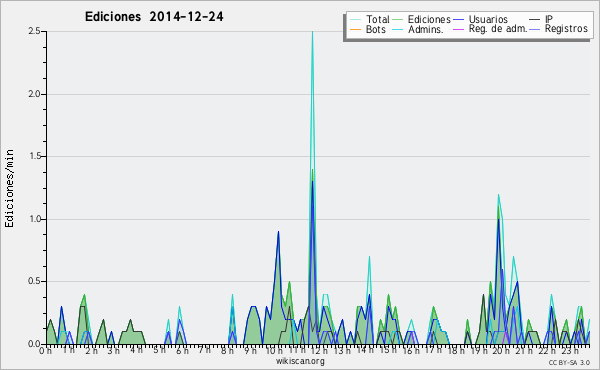Viewport: 600px width, 370px height.
Task: Click the '8 h' x-axis label
Action: (227, 350)
